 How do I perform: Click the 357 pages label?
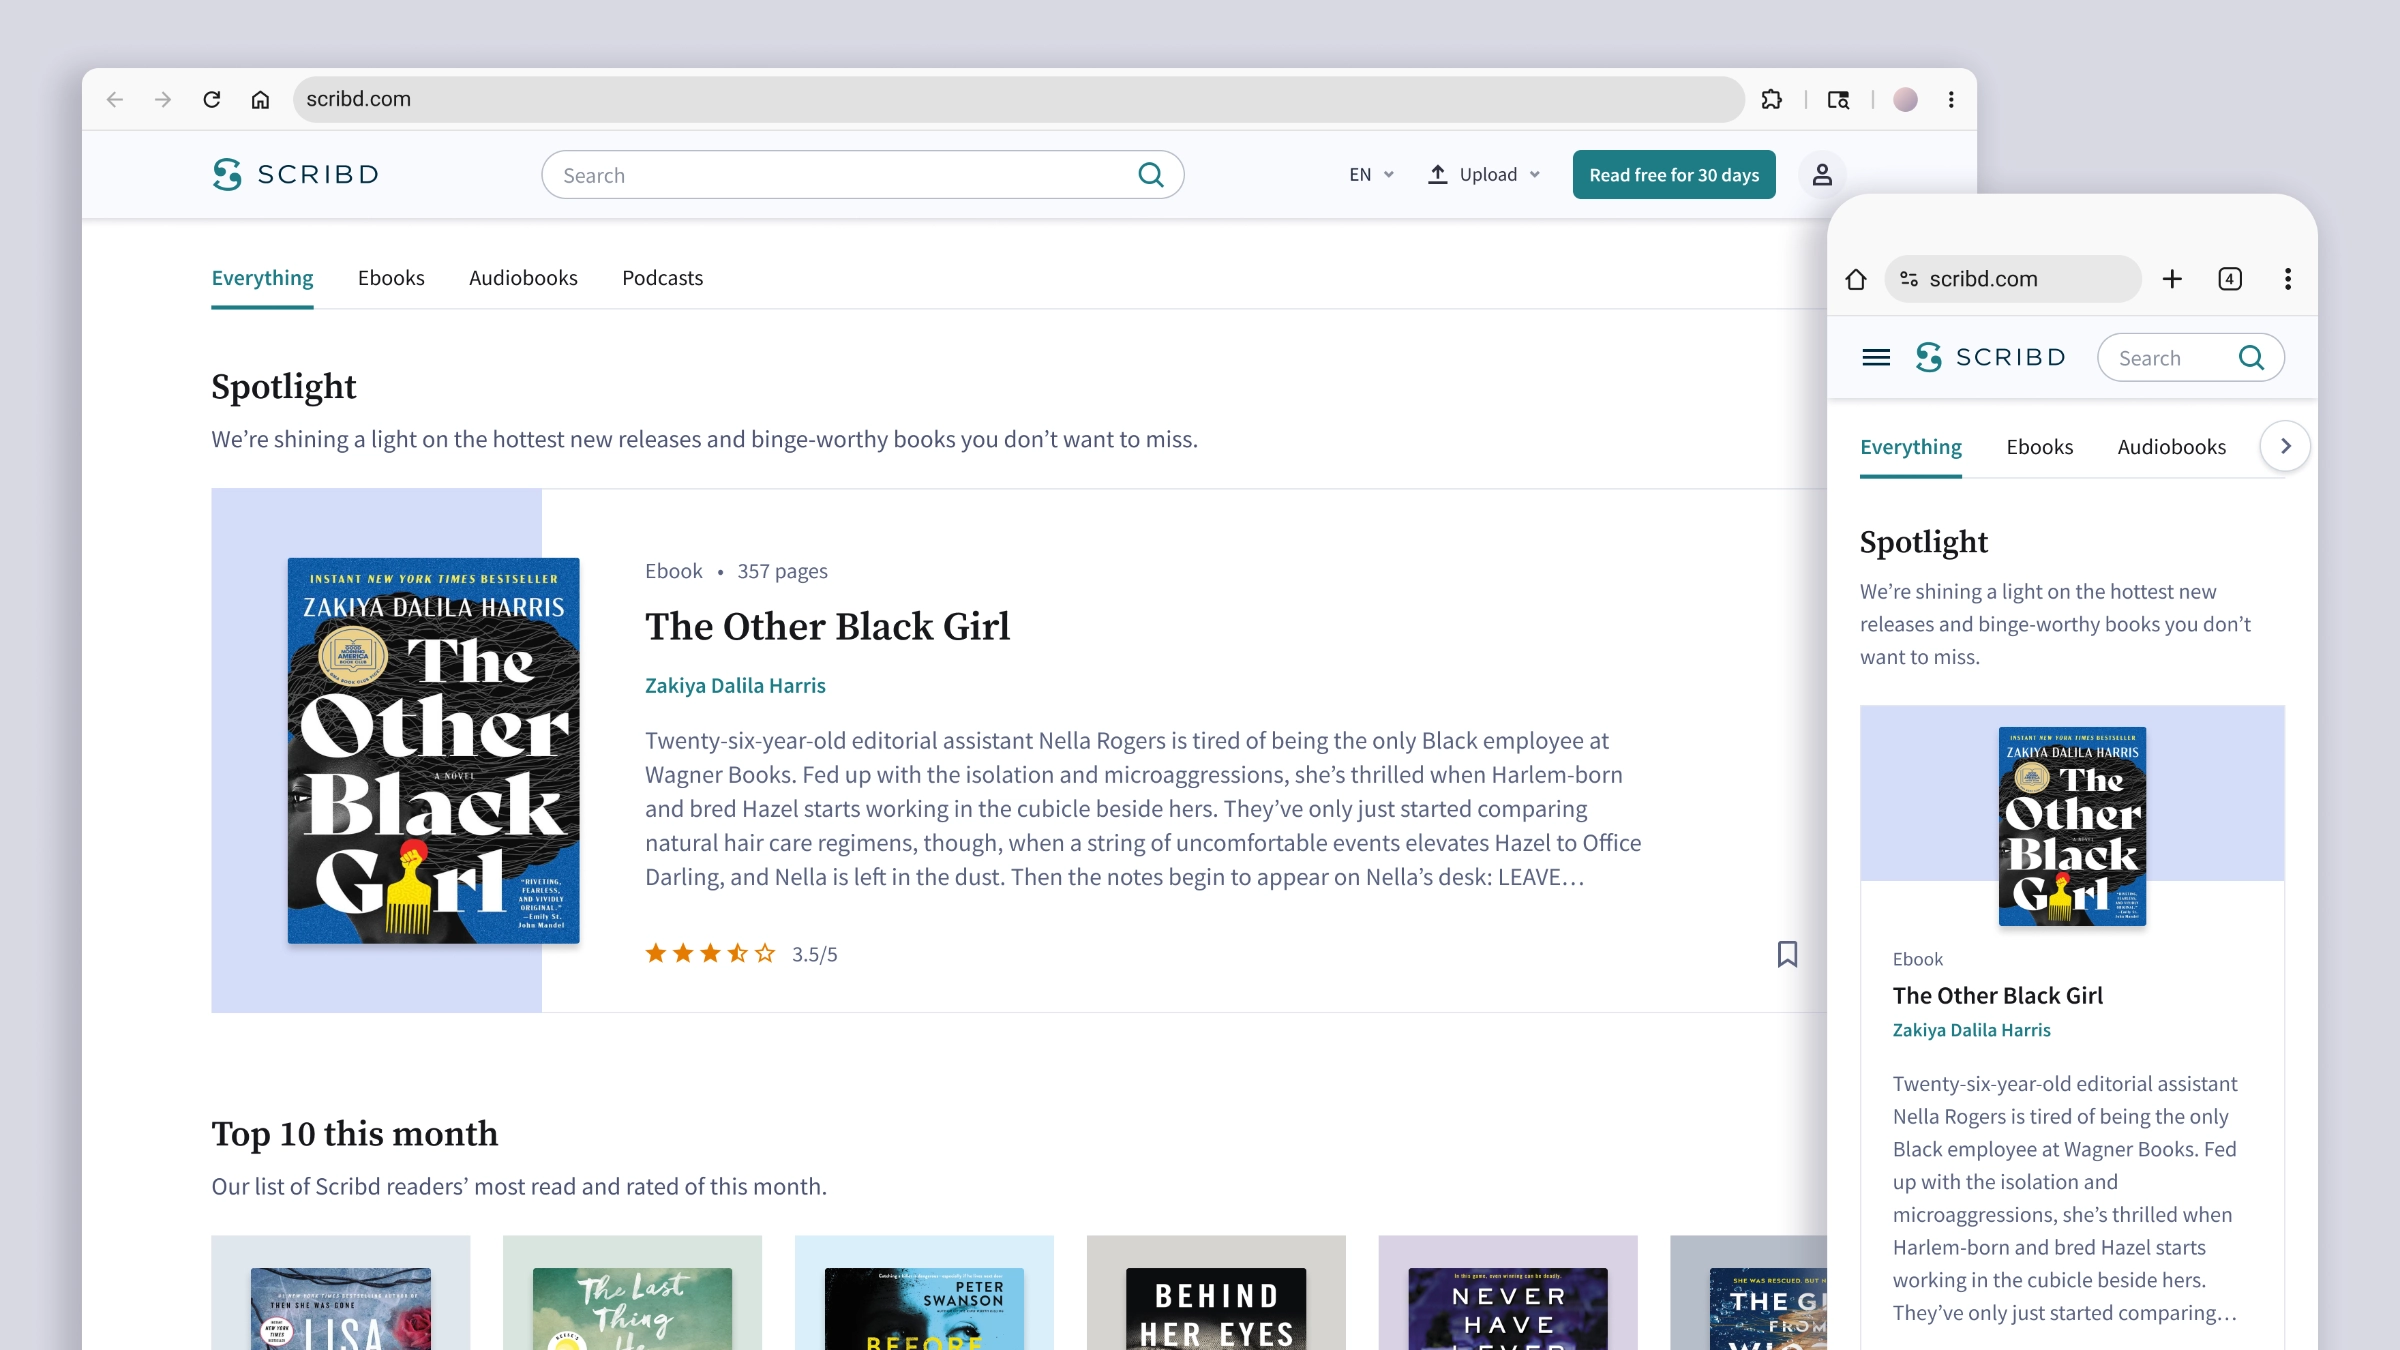point(783,571)
